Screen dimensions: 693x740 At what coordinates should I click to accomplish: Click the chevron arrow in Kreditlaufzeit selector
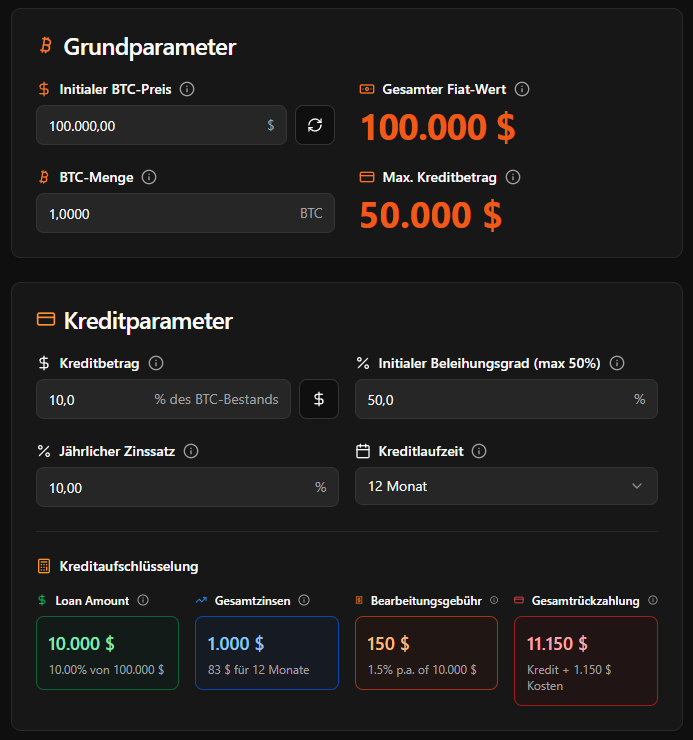637,486
